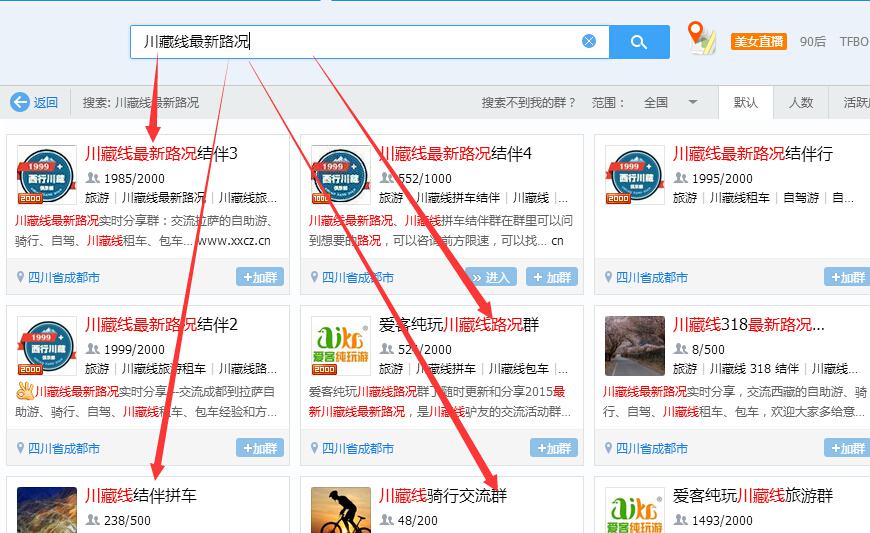Click 加群 for 川藏线最新路况结伴3
Viewport: 870px width, 533px height.
260,277
